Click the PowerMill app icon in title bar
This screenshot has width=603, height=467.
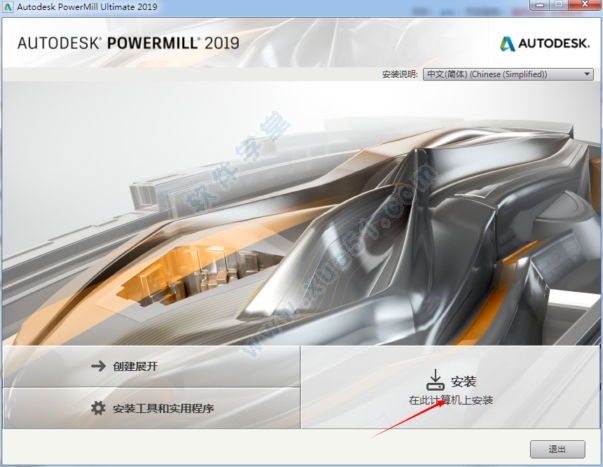click(9, 8)
